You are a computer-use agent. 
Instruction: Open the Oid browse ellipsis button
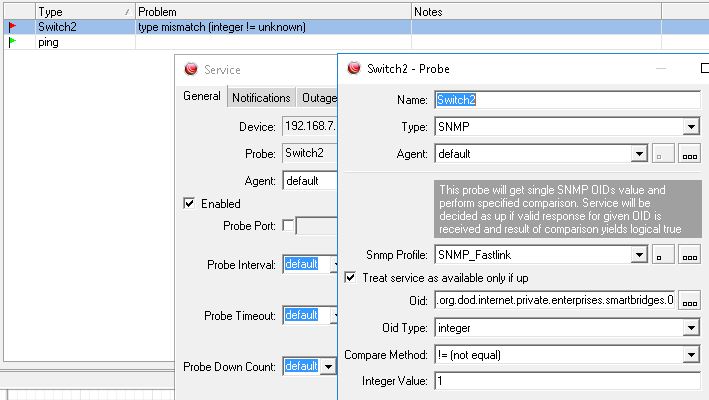click(690, 301)
